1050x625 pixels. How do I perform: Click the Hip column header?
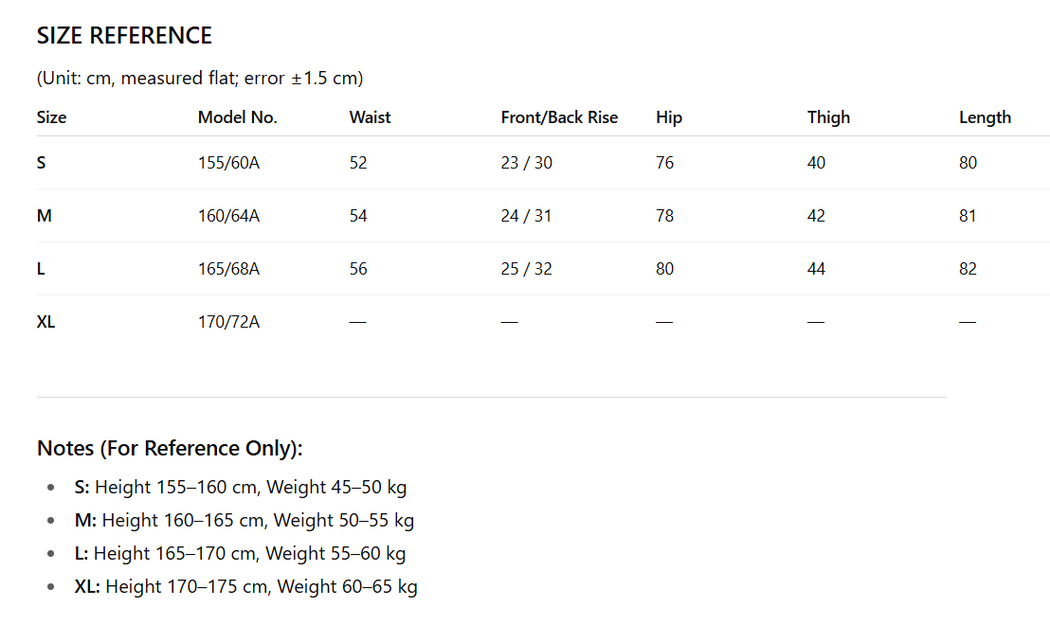(669, 117)
